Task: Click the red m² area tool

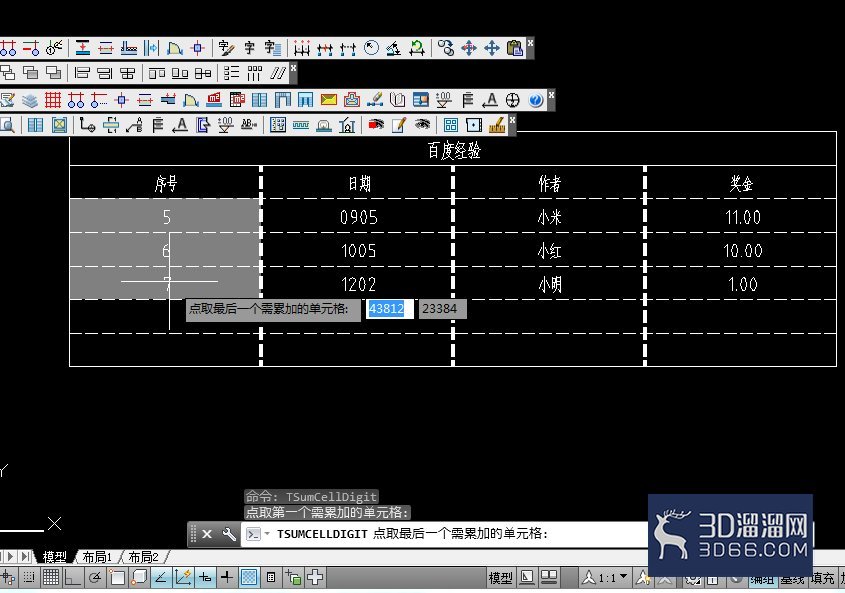Action: click(214, 100)
